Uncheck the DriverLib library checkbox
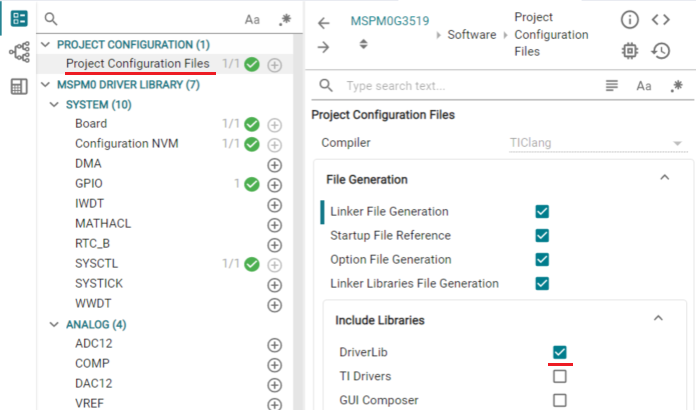The width and height of the screenshot is (696, 410). (560, 352)
